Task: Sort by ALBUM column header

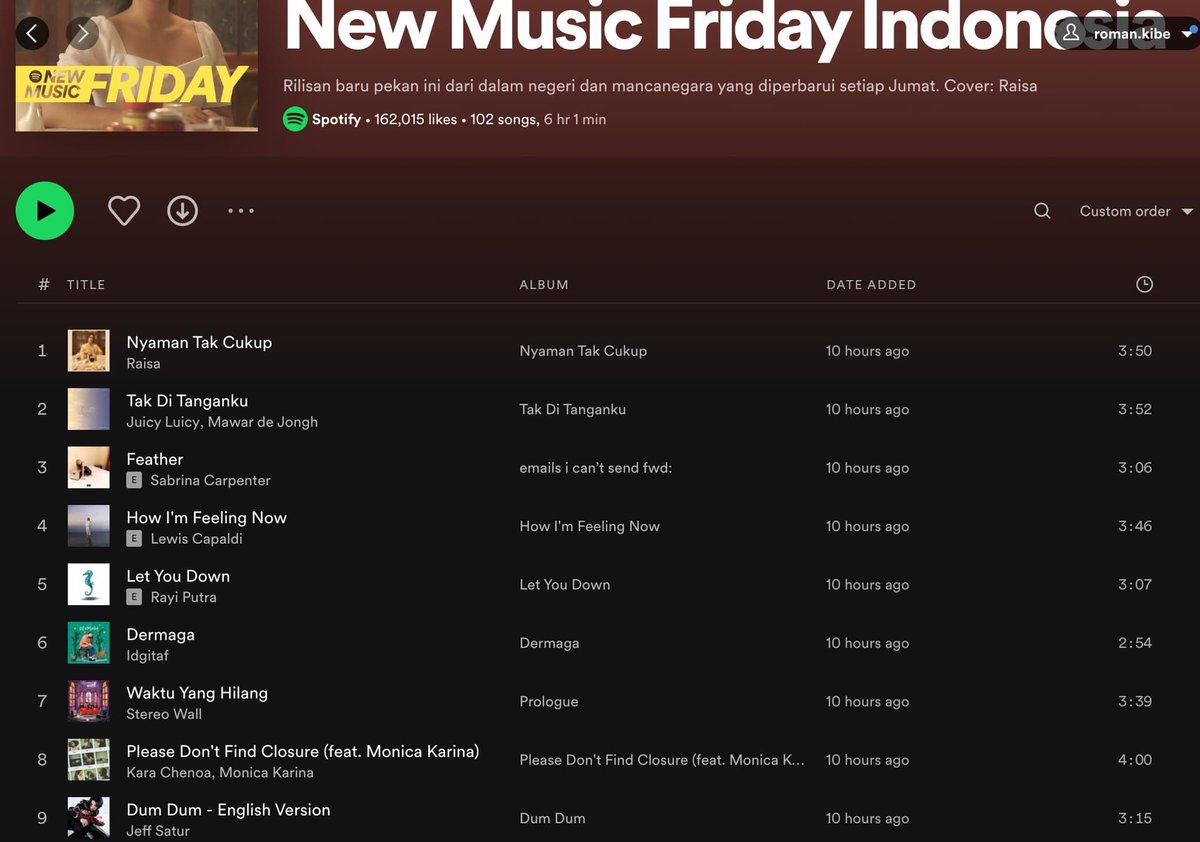Action: click(x=544, y=285)
